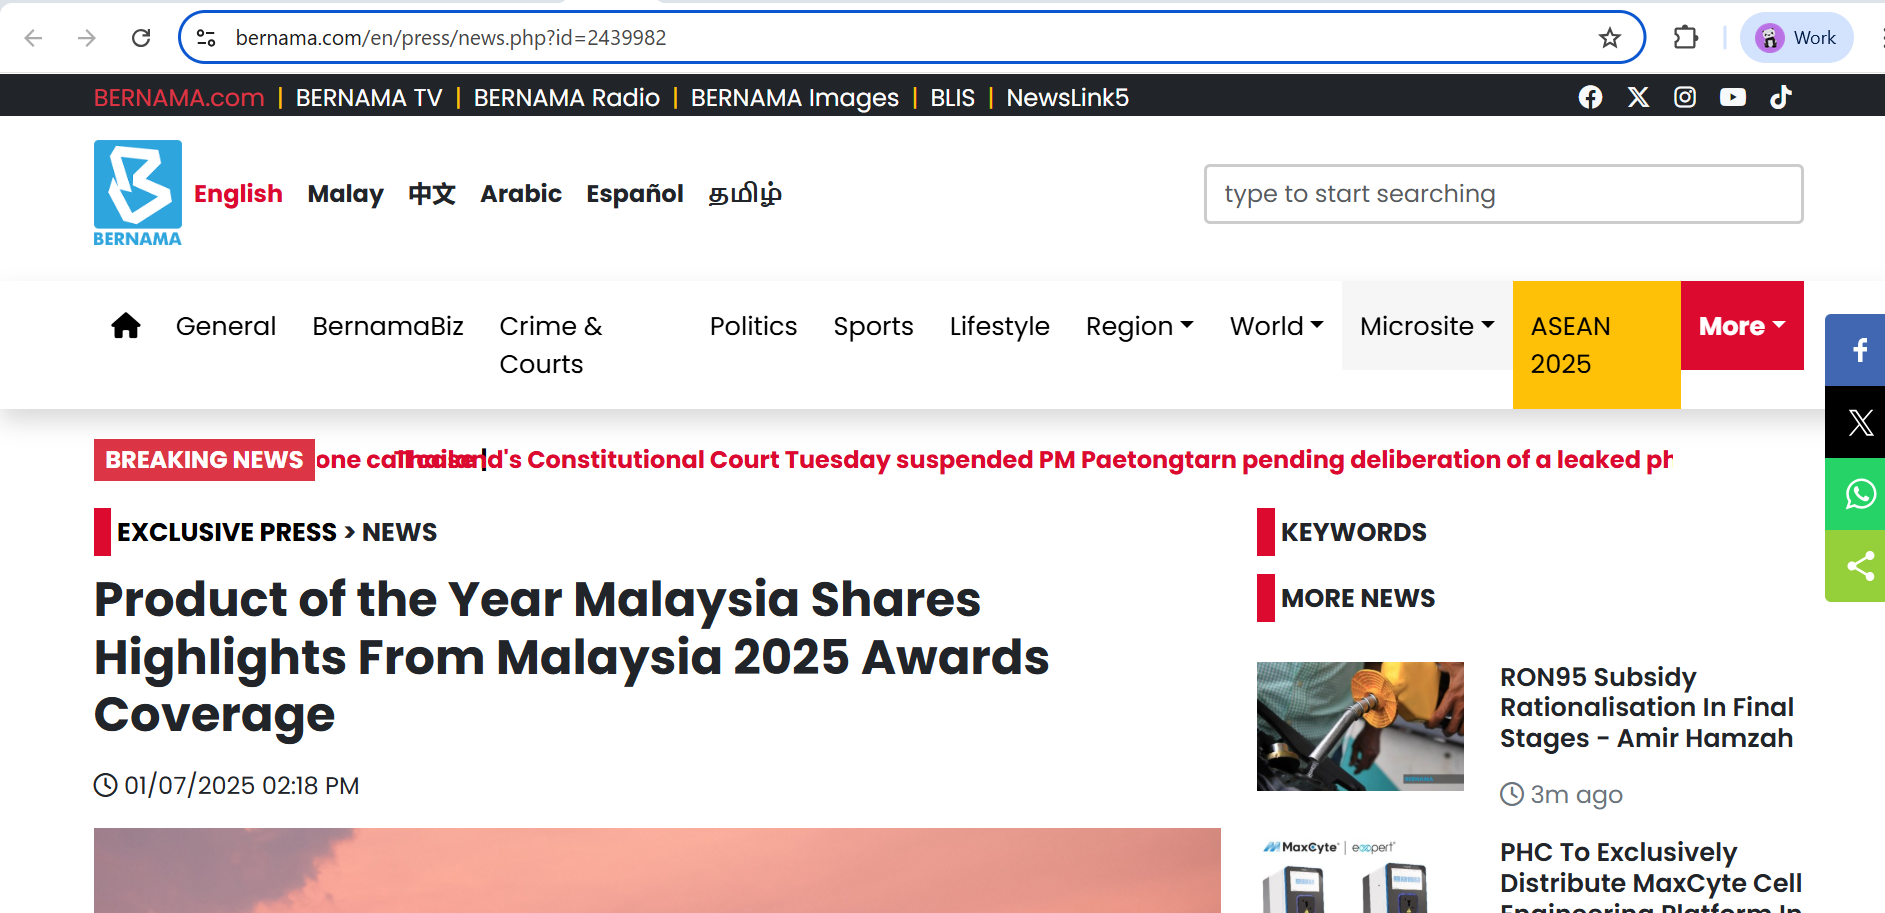Open RON95 Subsidy fuel pump thumbnail
The height and width of the screenshot is (913, 1885).
tap(1360, 726)
